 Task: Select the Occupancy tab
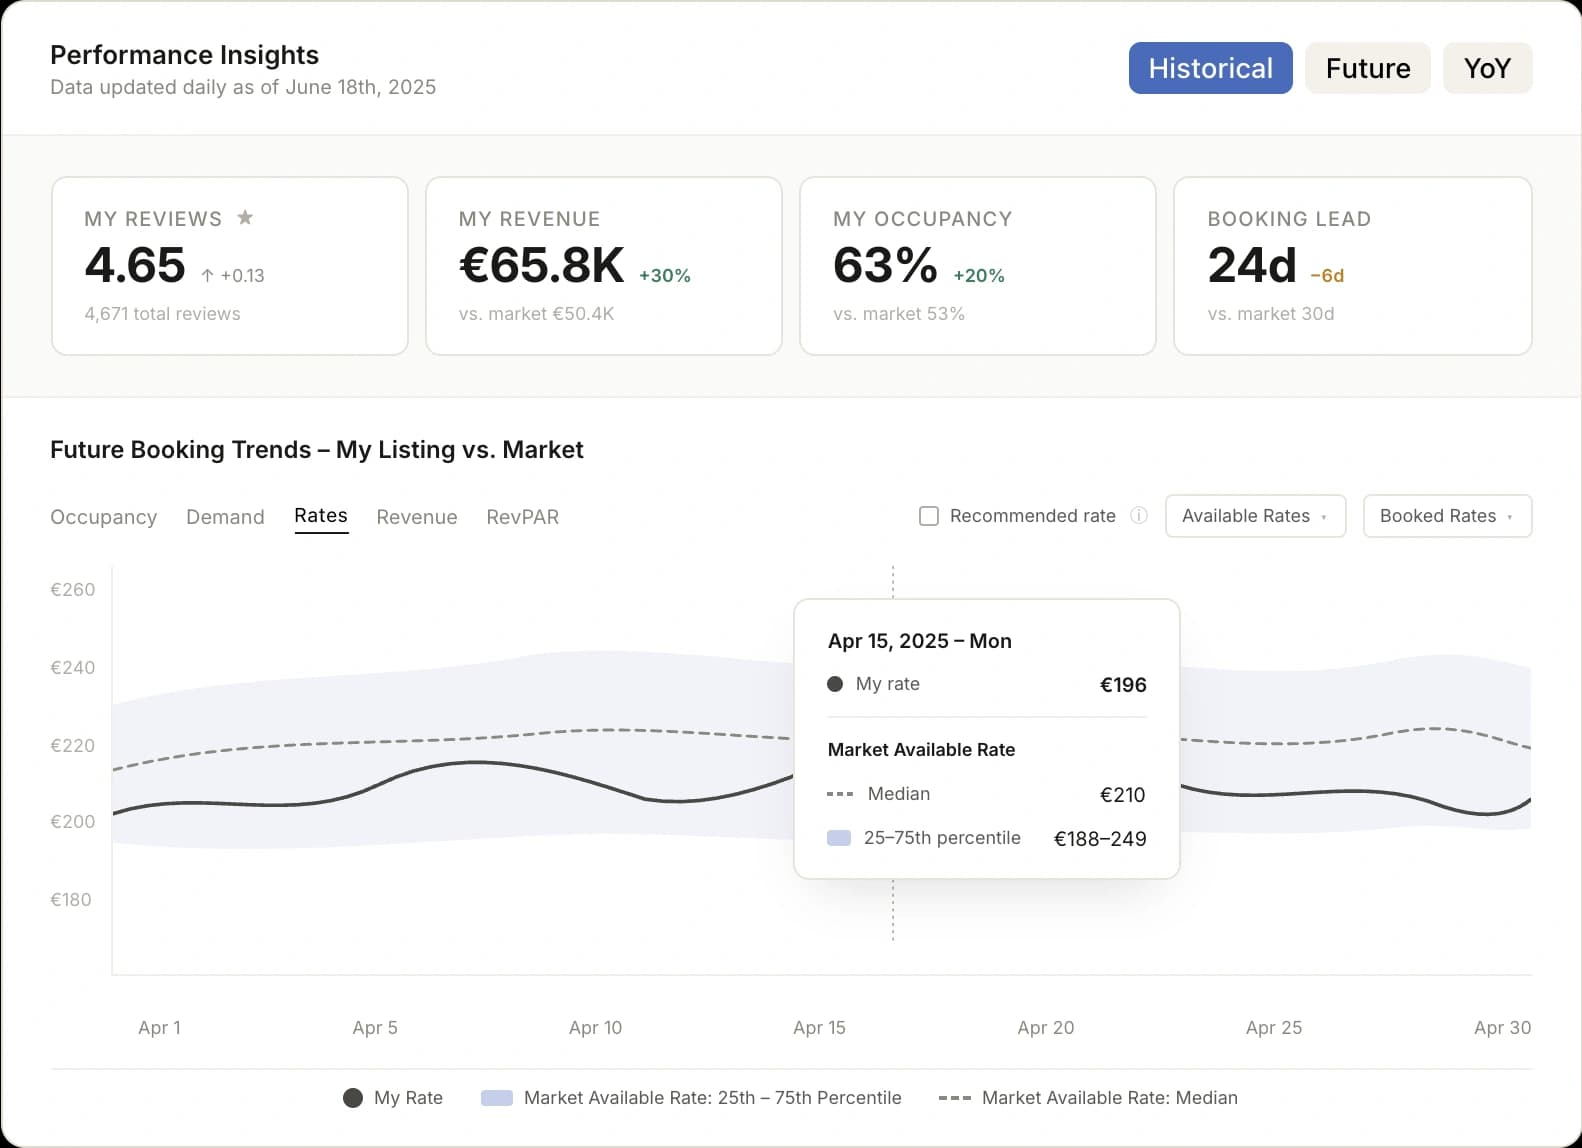pos(104,517)
